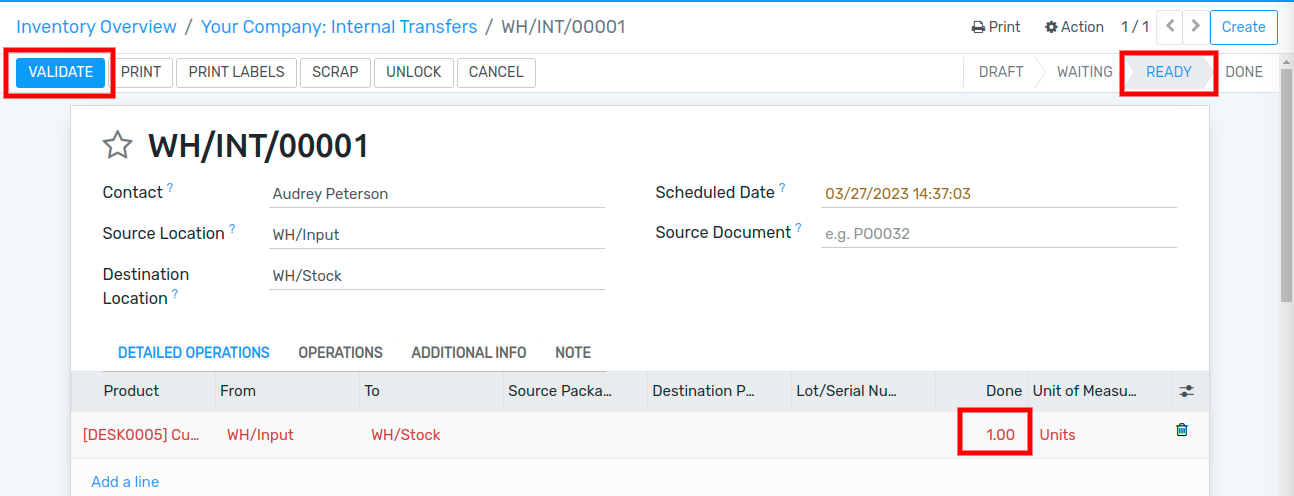Click the help icon next to Scheduled Date
This screenshot has height=496, width=1294.
pos(782,187)
